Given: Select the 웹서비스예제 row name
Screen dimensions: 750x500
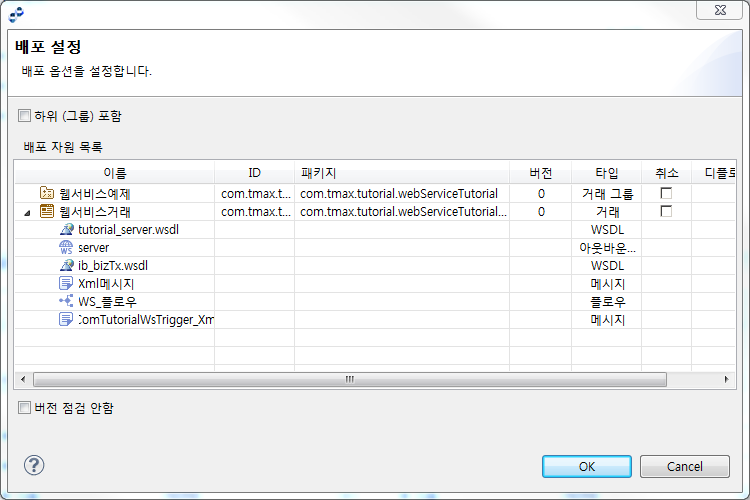Looking at the screenshot, I should point(95,194).
